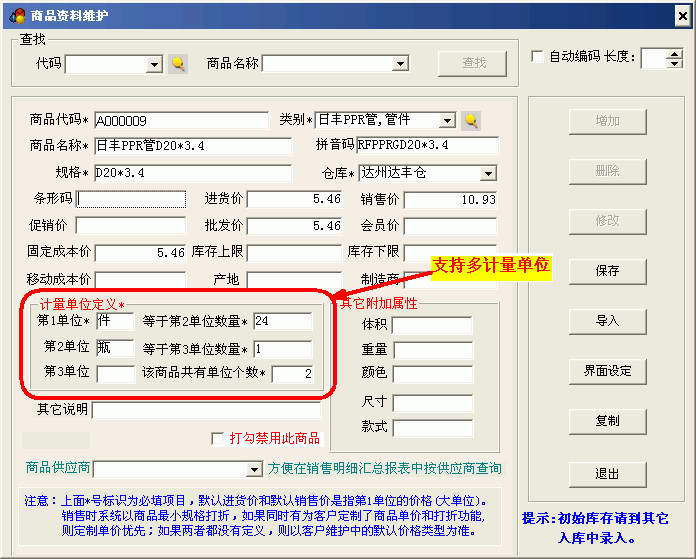Expand the 仓库 dropdown list
696x559 pixels.
[488, 173]
